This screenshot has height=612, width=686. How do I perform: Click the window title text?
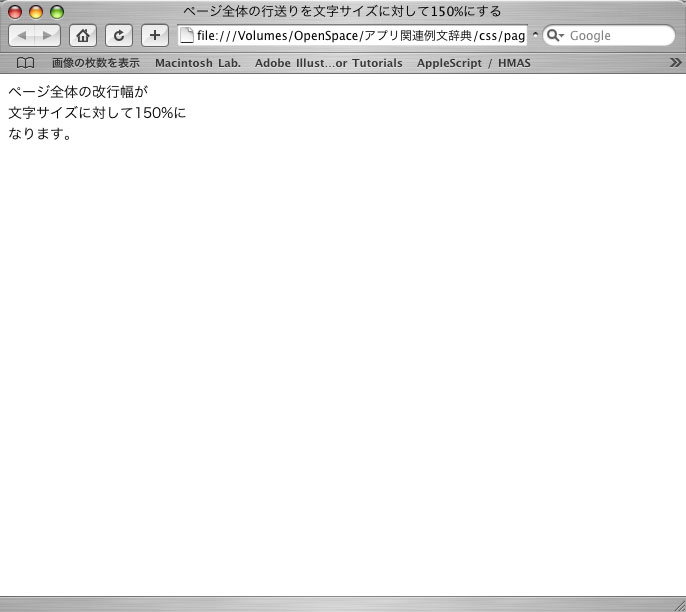(342, 11)
